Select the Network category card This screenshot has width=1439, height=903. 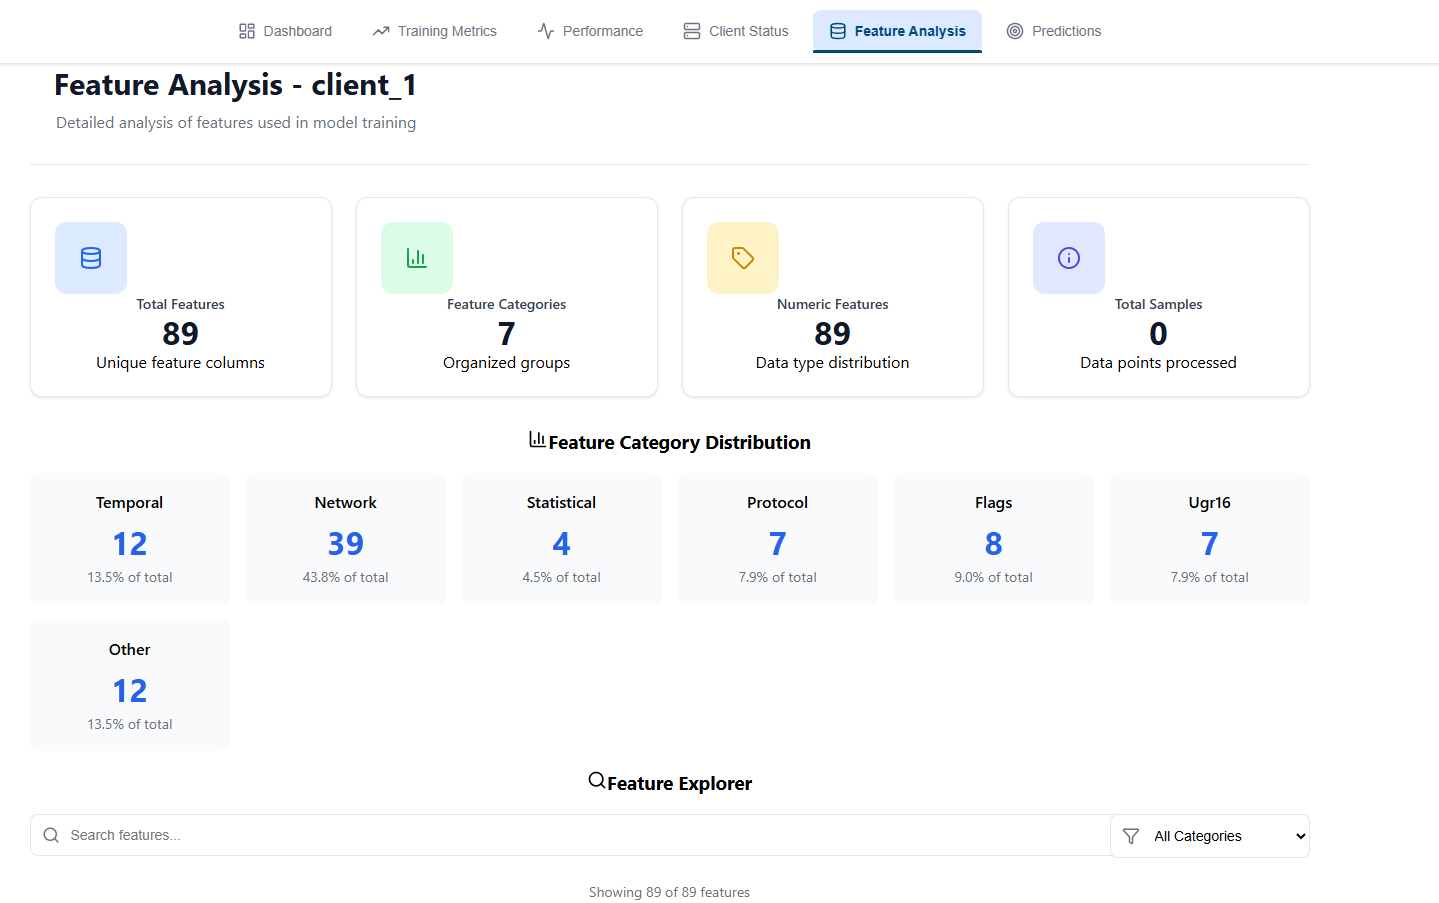pyautogui.click(x=345, y=538)
